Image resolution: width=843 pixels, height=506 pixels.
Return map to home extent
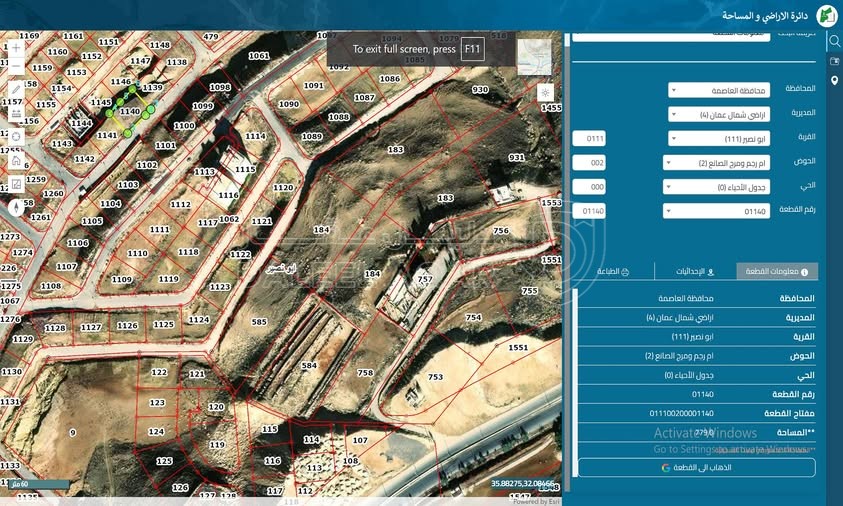[16, 160]
